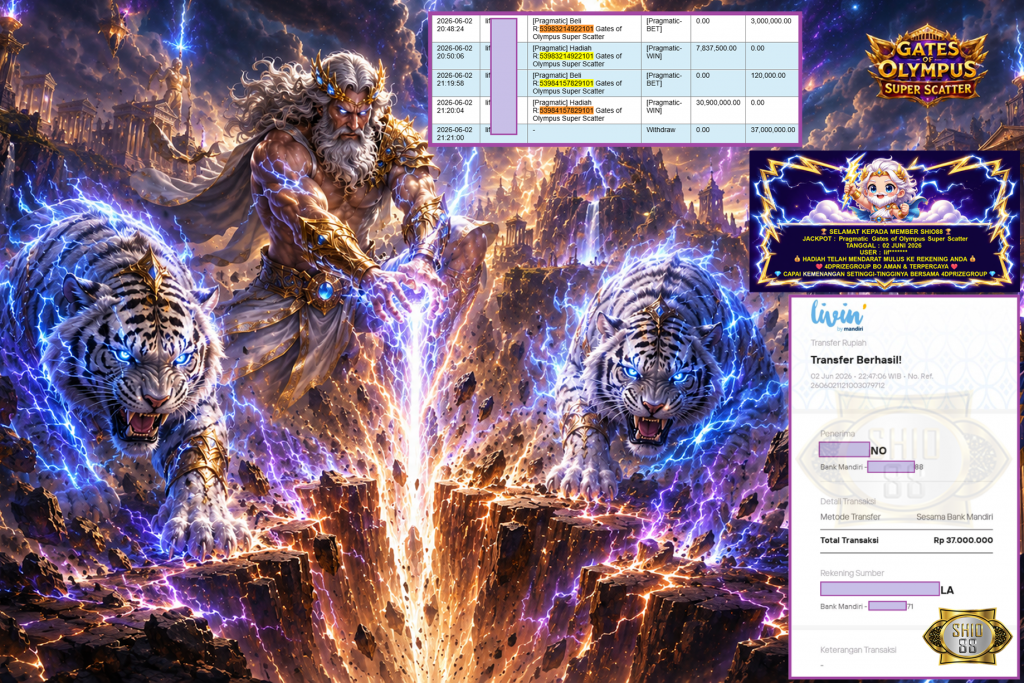
Task: Click the Metode Transfer label
Action: 850,517
